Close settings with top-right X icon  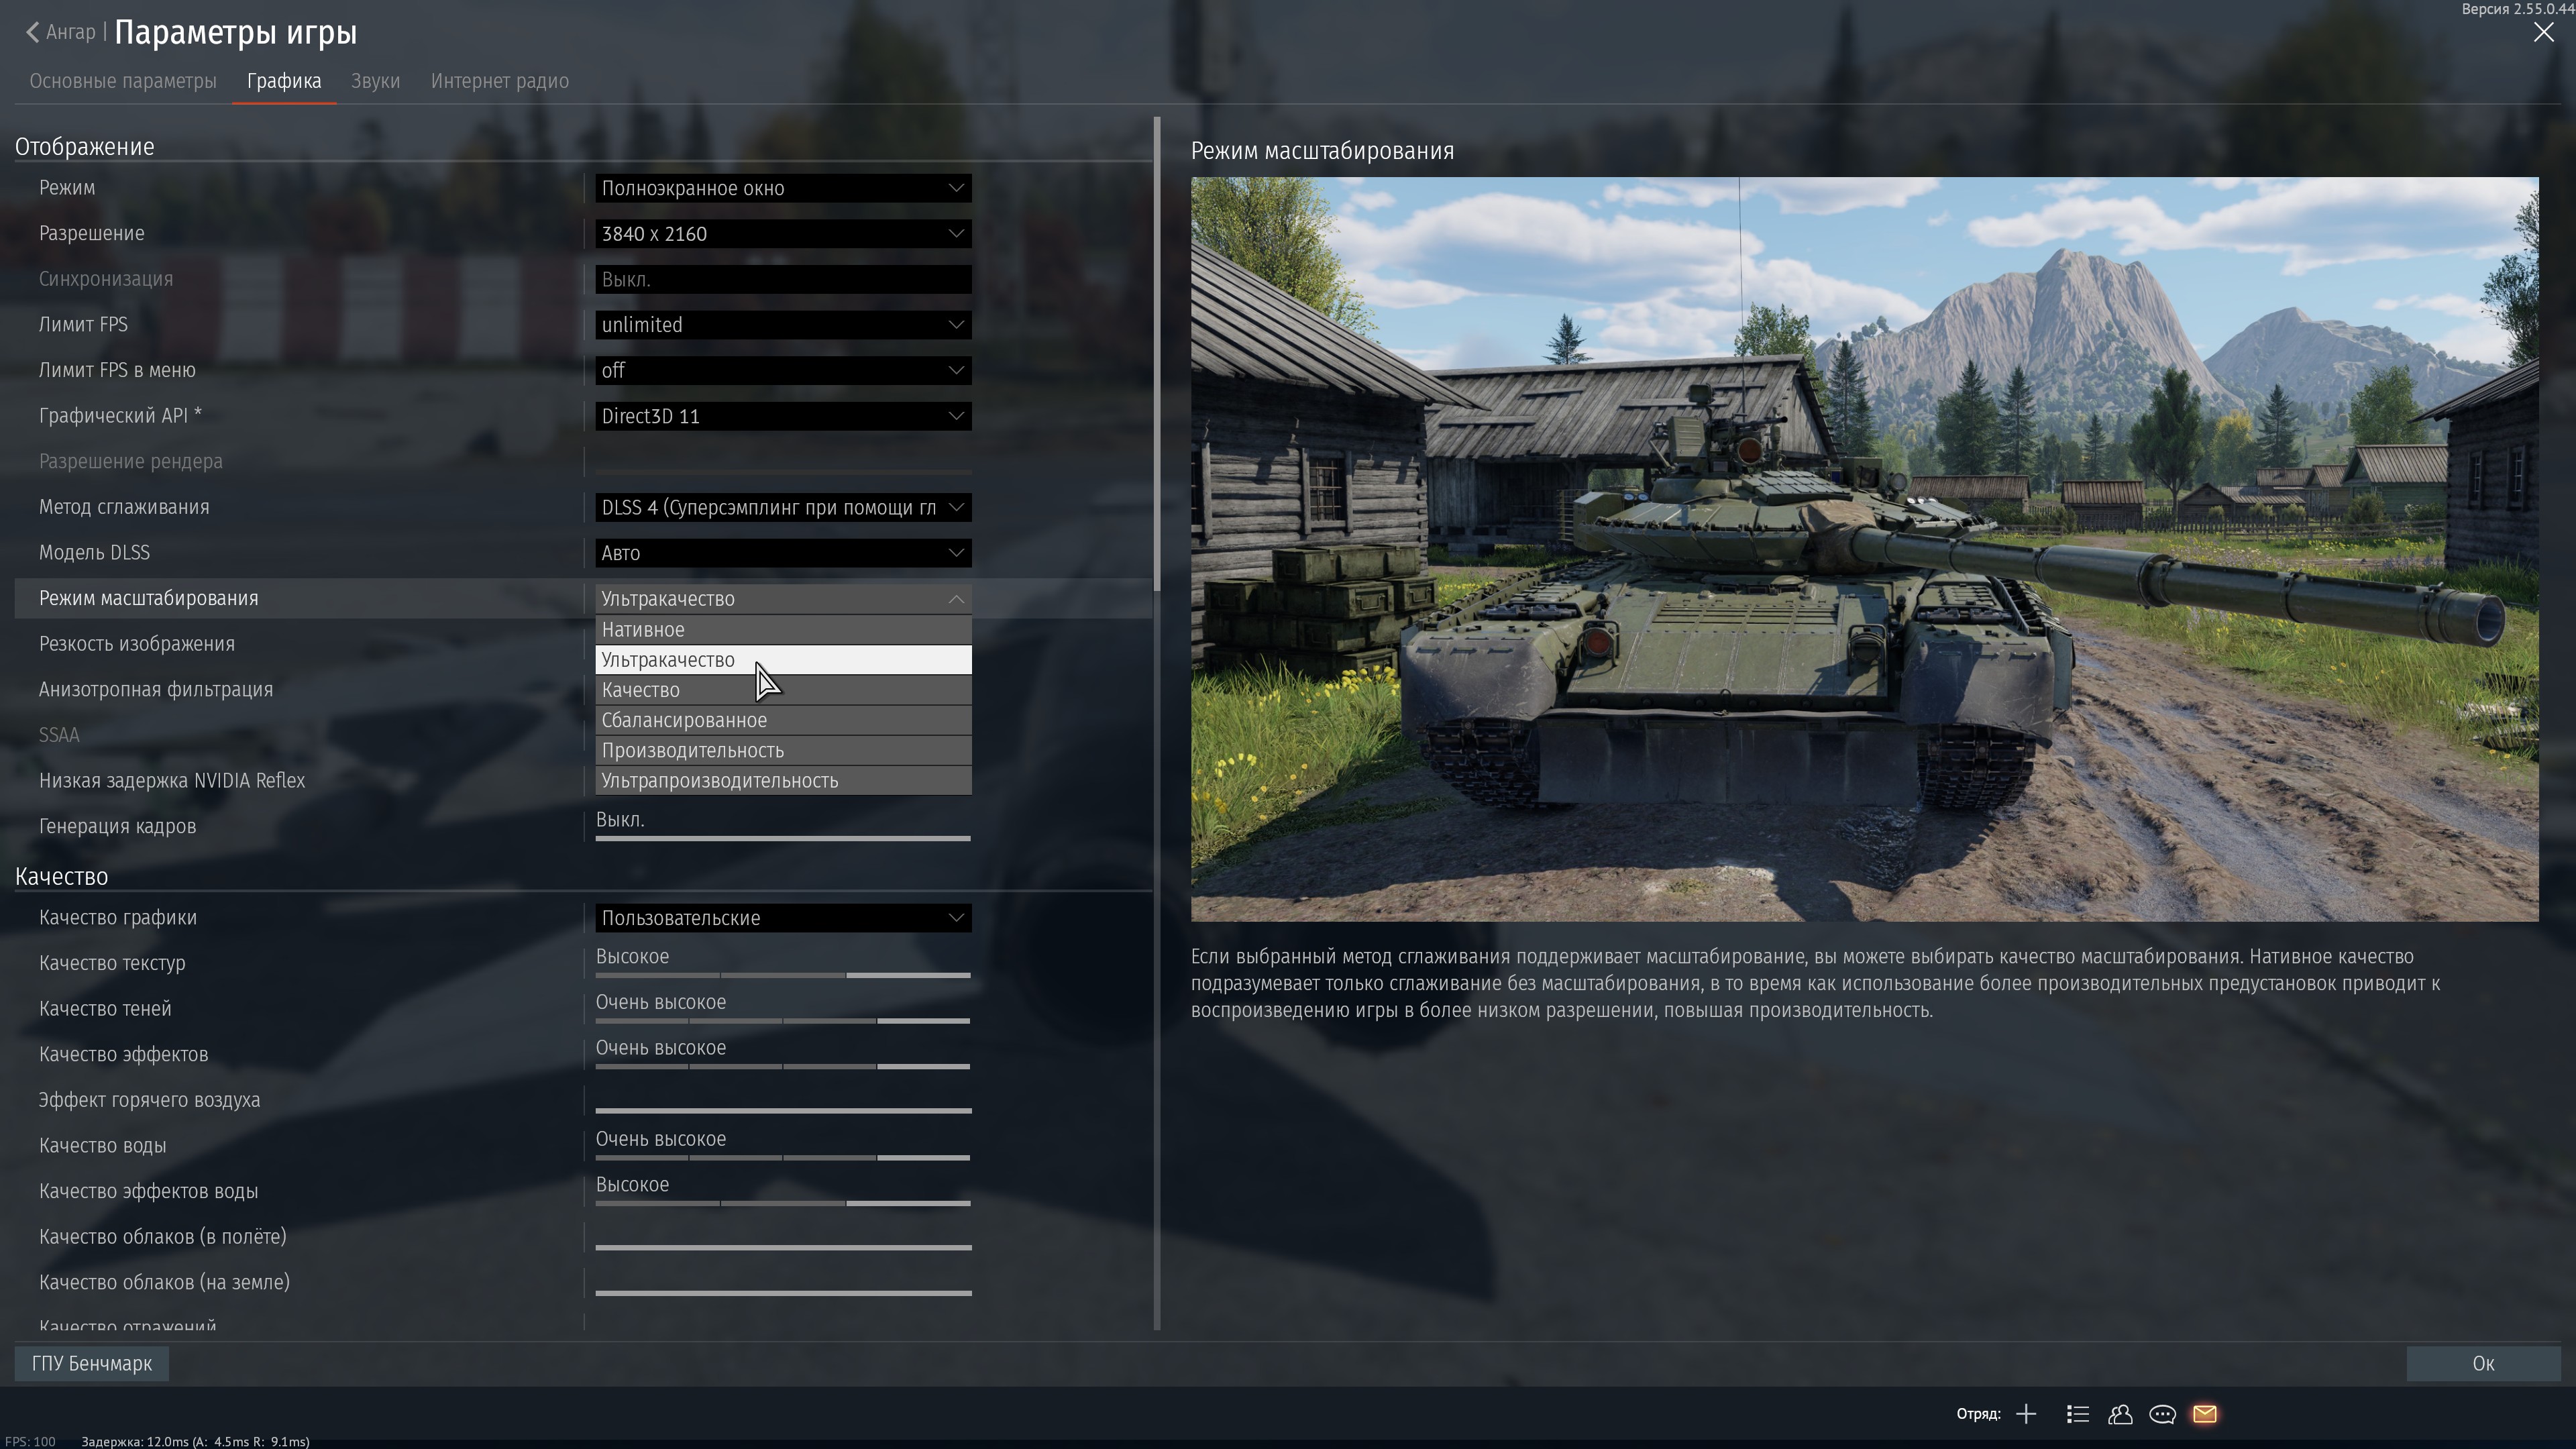point(2543,32)
